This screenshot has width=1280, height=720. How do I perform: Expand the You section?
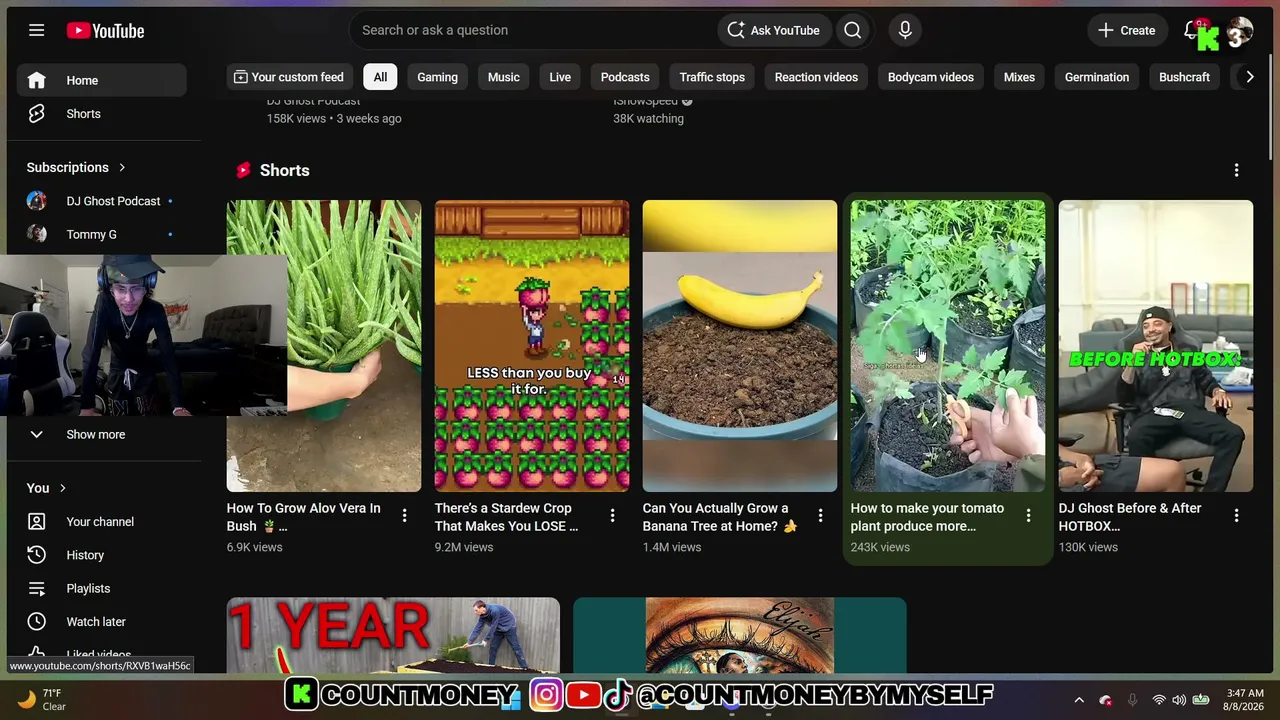(46, 488)
